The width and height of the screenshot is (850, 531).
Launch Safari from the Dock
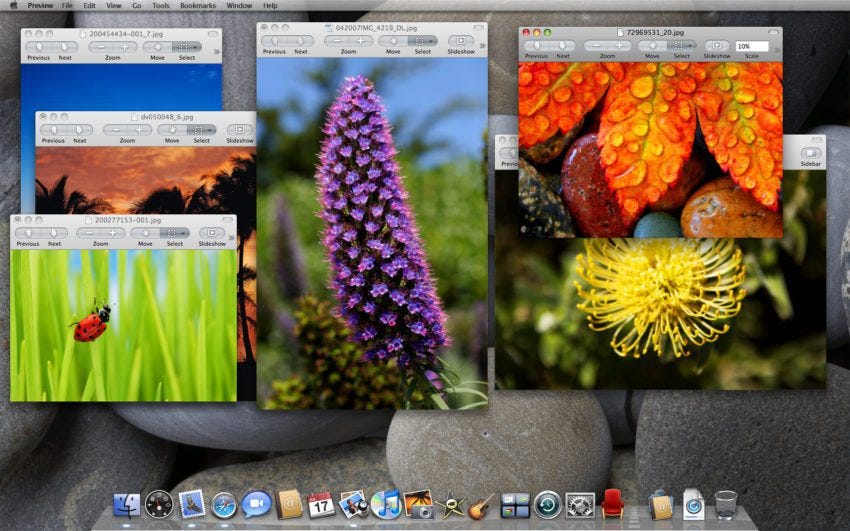224,506
